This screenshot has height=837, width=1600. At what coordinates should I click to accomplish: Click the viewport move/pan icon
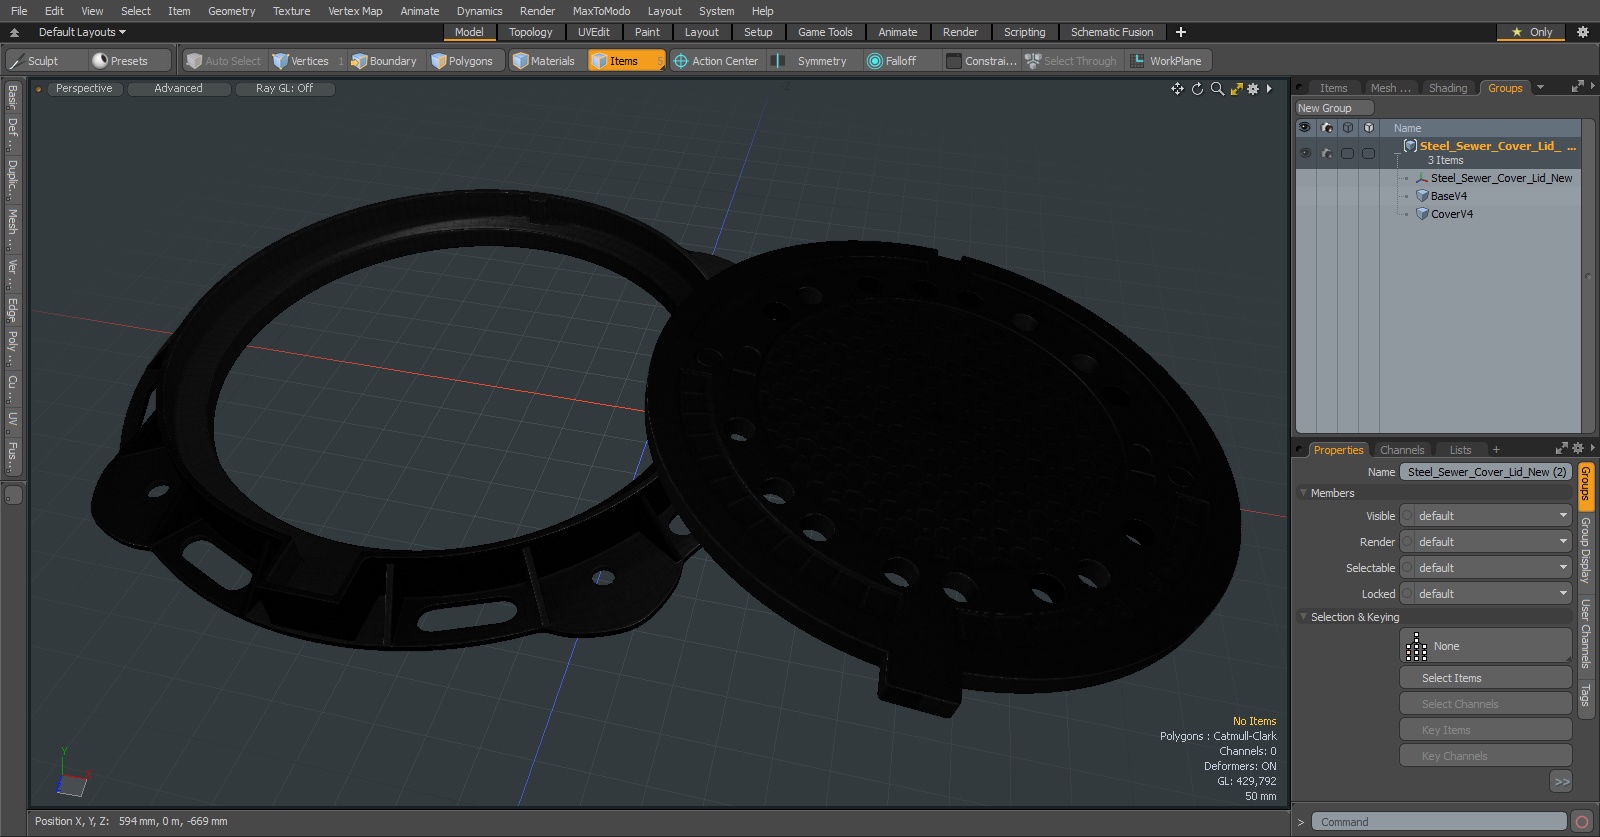(x=1177, y=89)
